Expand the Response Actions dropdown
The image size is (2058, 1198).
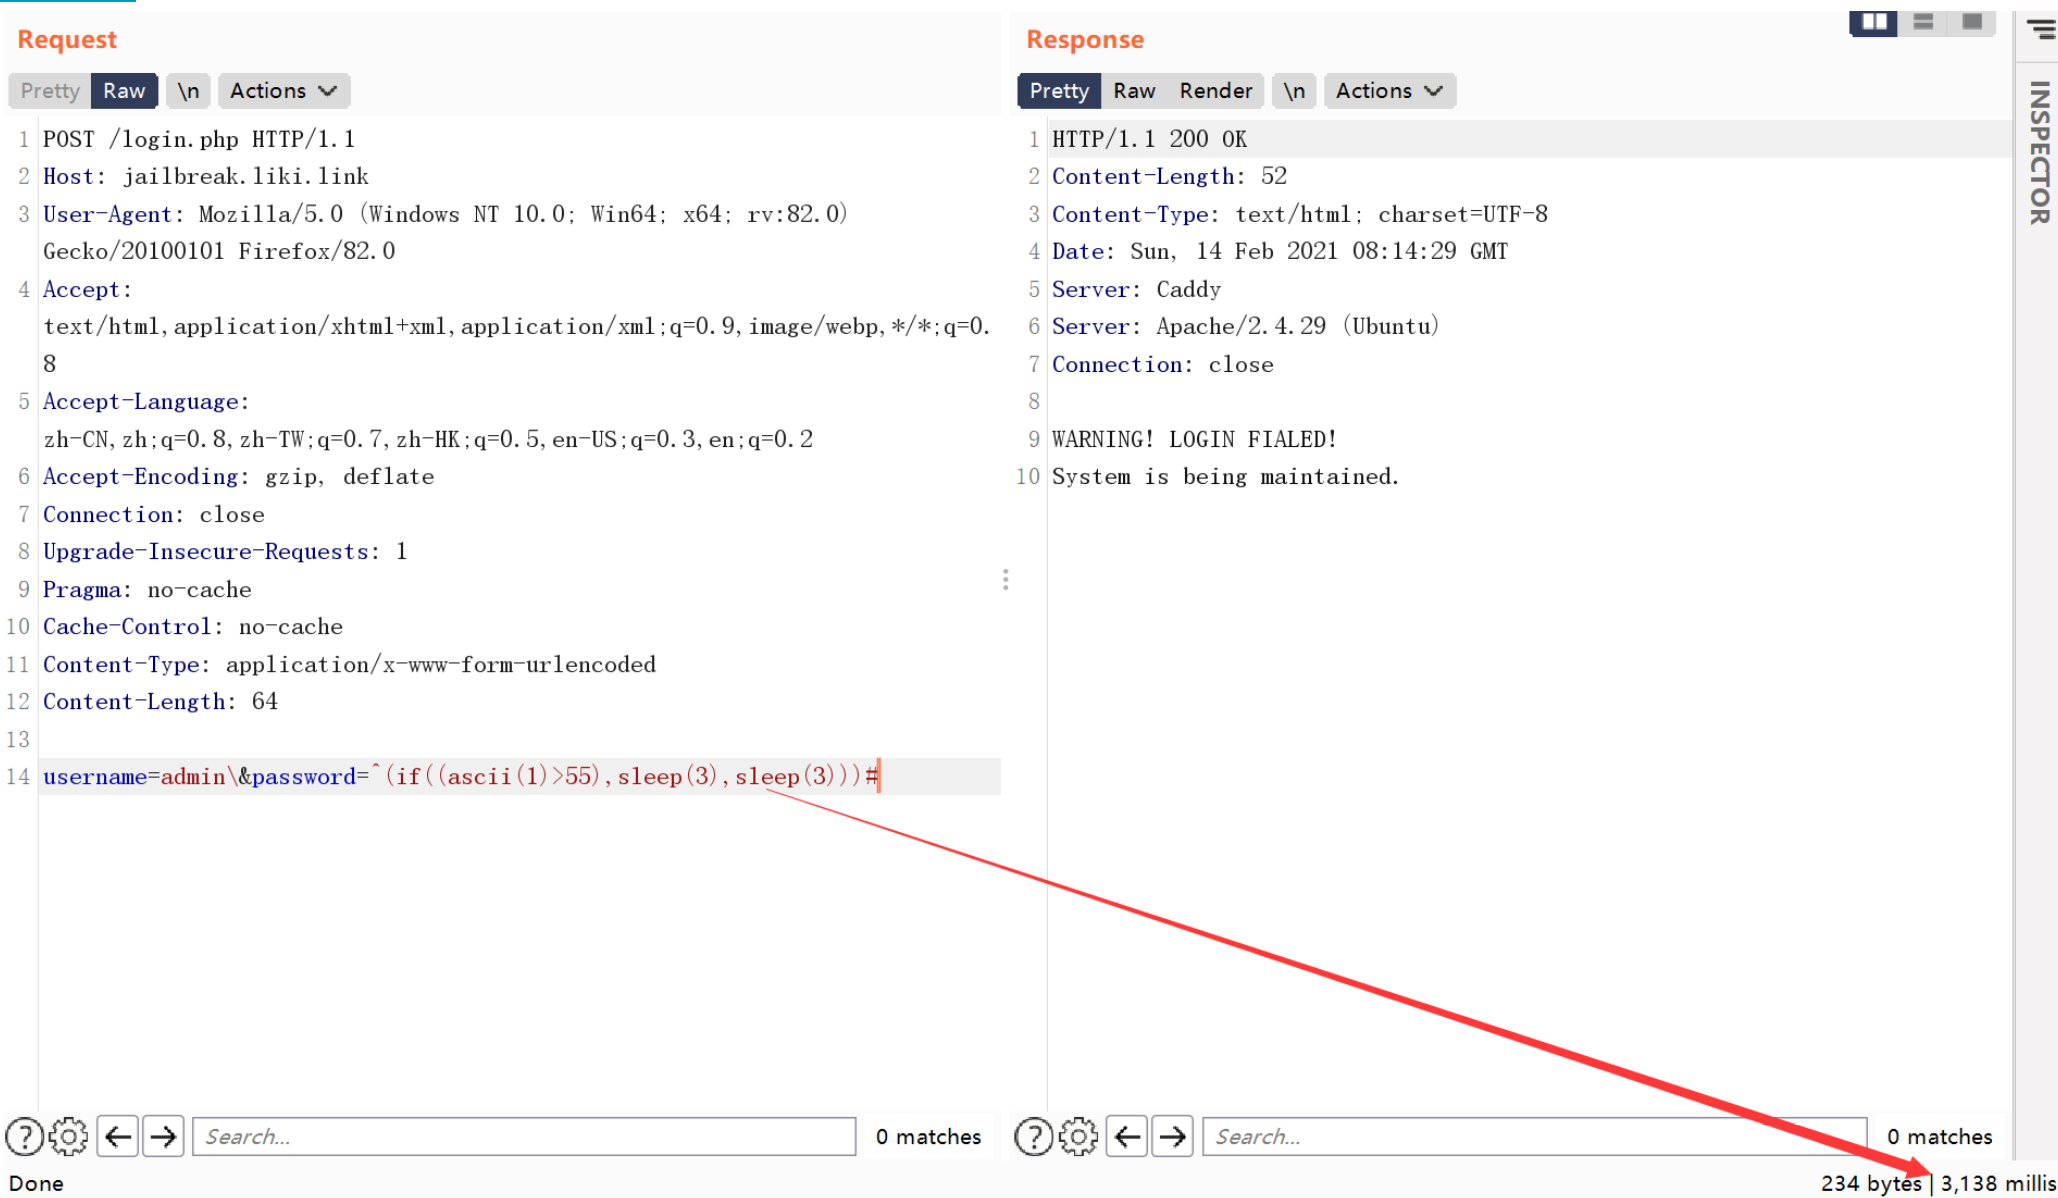(1389, 91)
